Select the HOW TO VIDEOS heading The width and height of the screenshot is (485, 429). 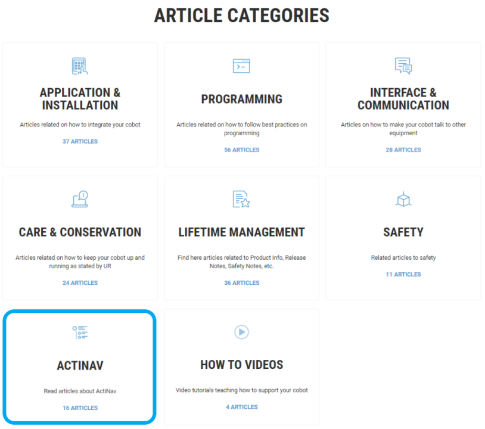(242, 365)
